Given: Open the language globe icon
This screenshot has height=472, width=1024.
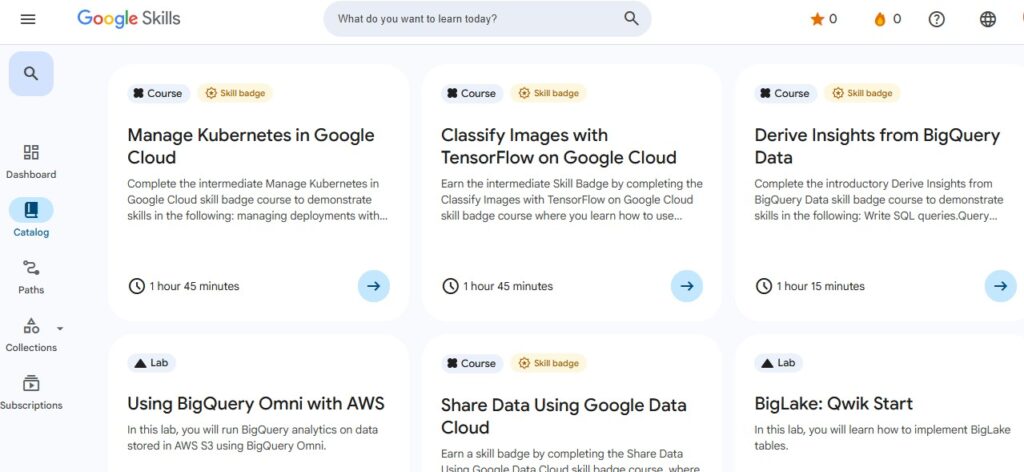Looking at the screenshot, I should point(988,19).
